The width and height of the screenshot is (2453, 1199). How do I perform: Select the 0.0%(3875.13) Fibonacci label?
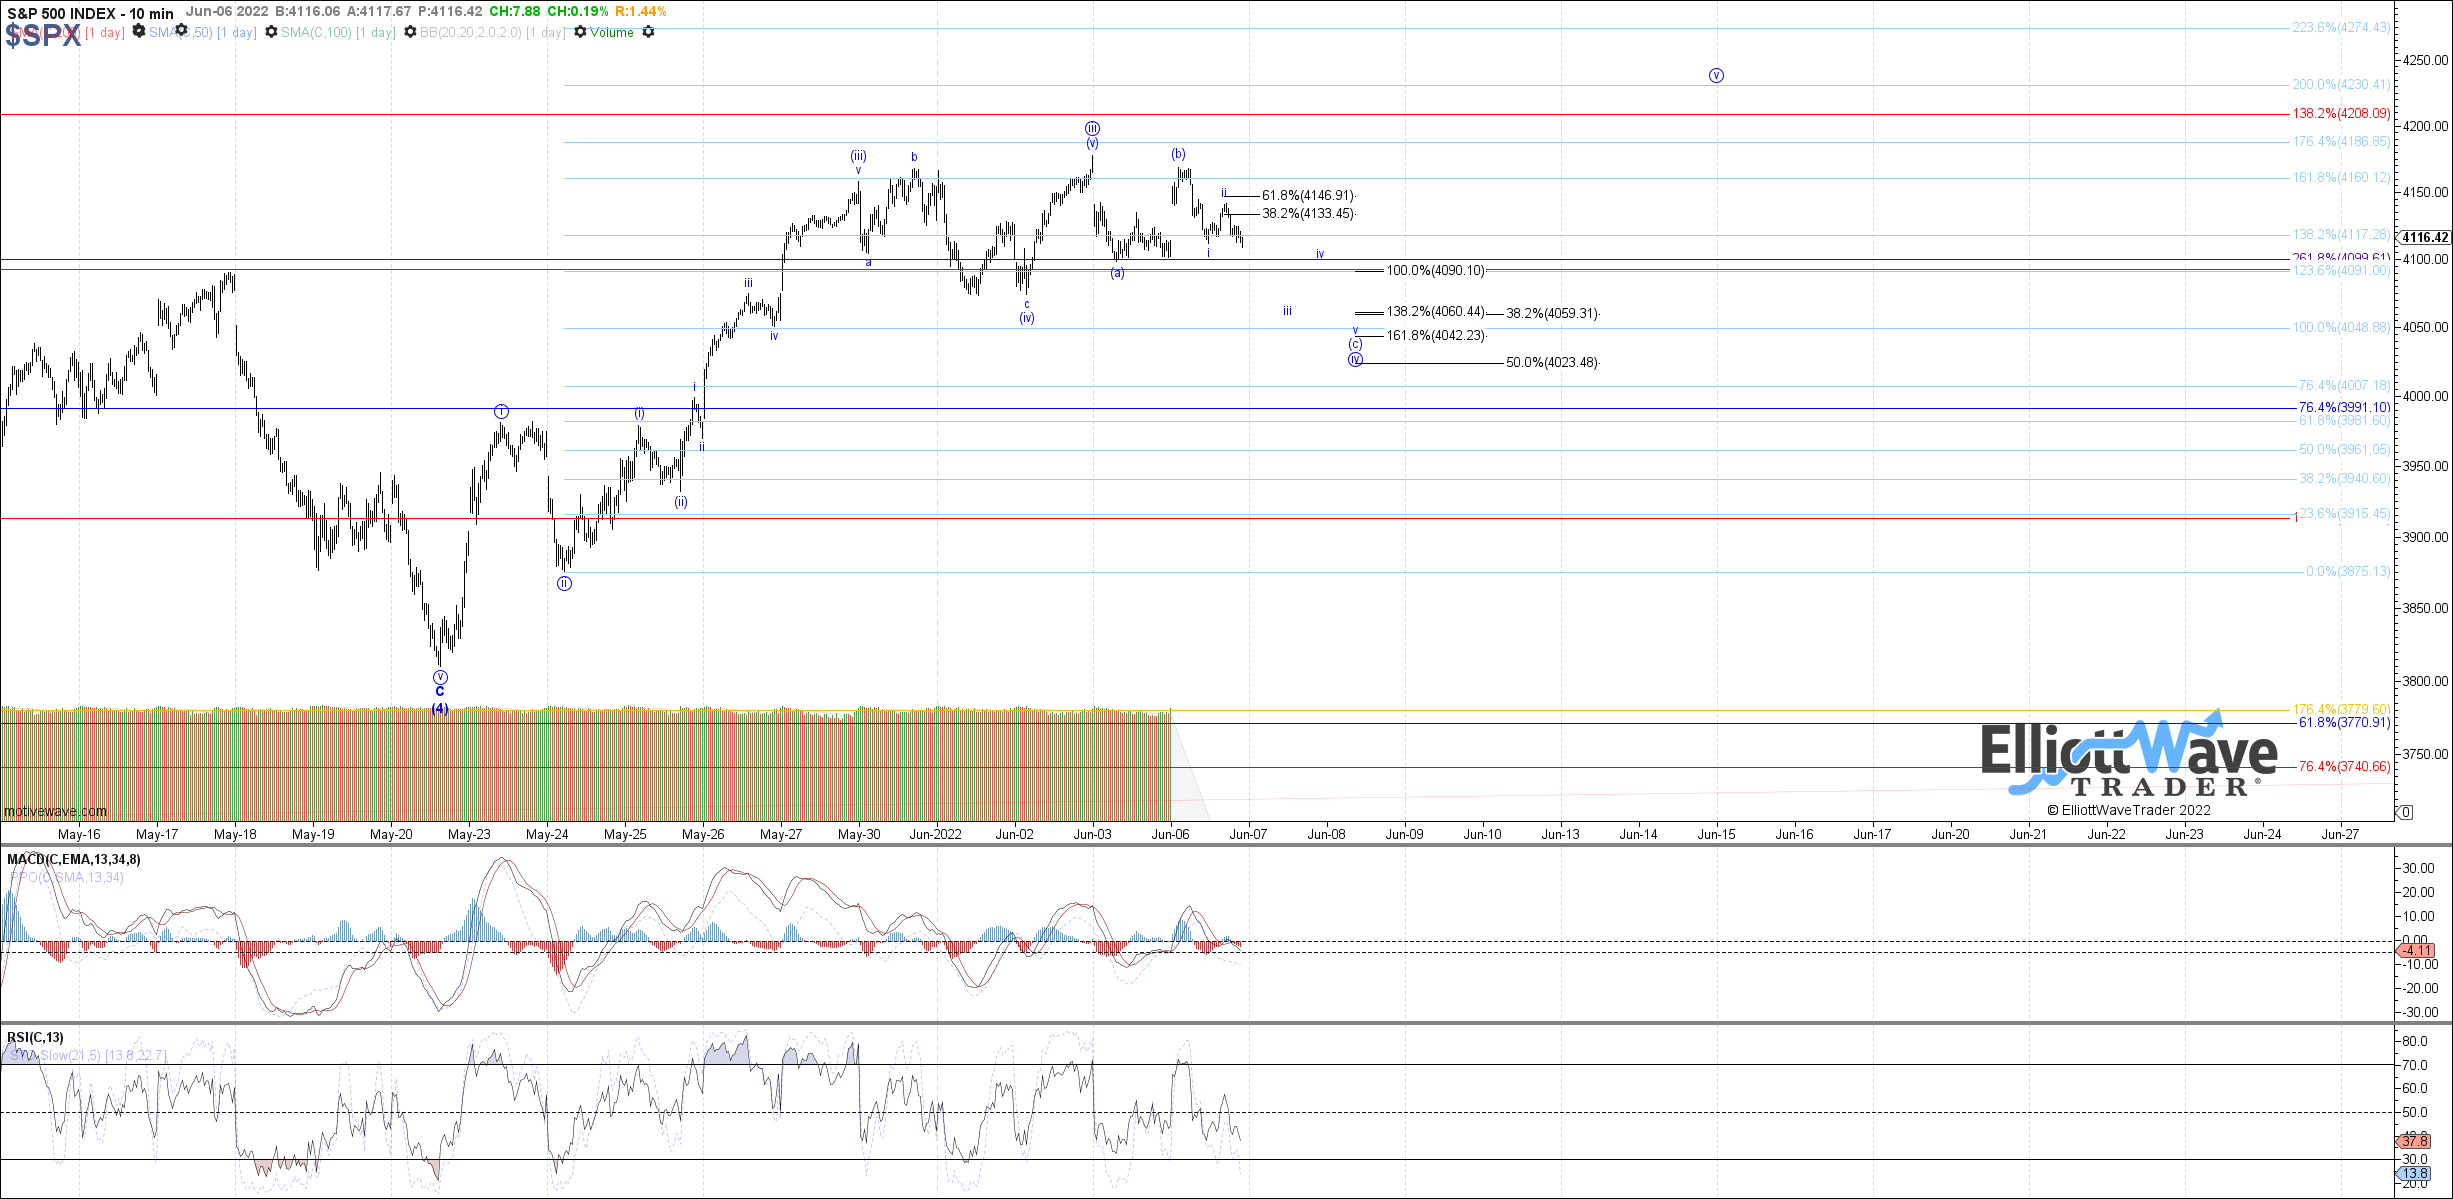(2348, 572)
